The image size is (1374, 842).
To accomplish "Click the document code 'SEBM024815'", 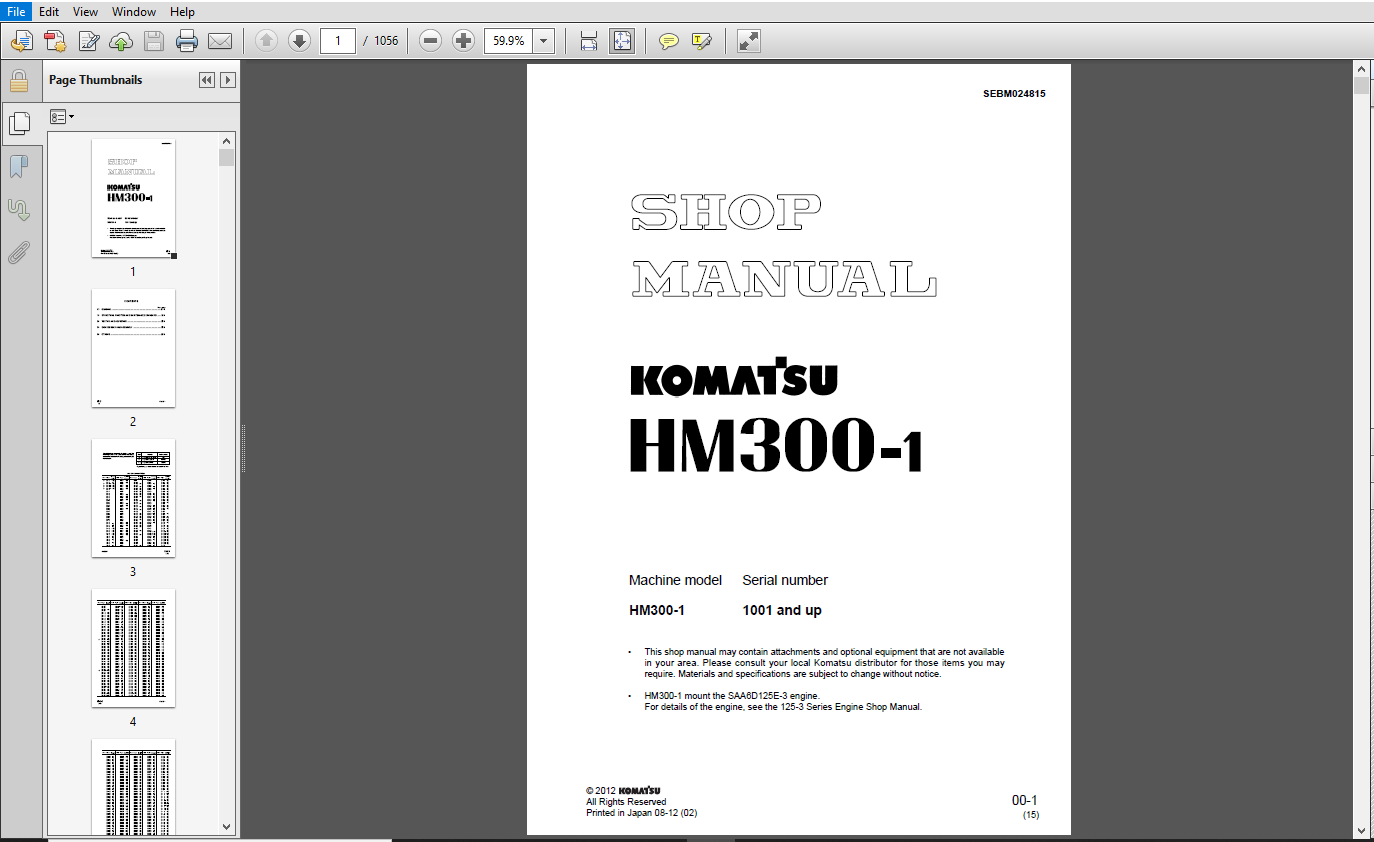I will pos(1014,94).
